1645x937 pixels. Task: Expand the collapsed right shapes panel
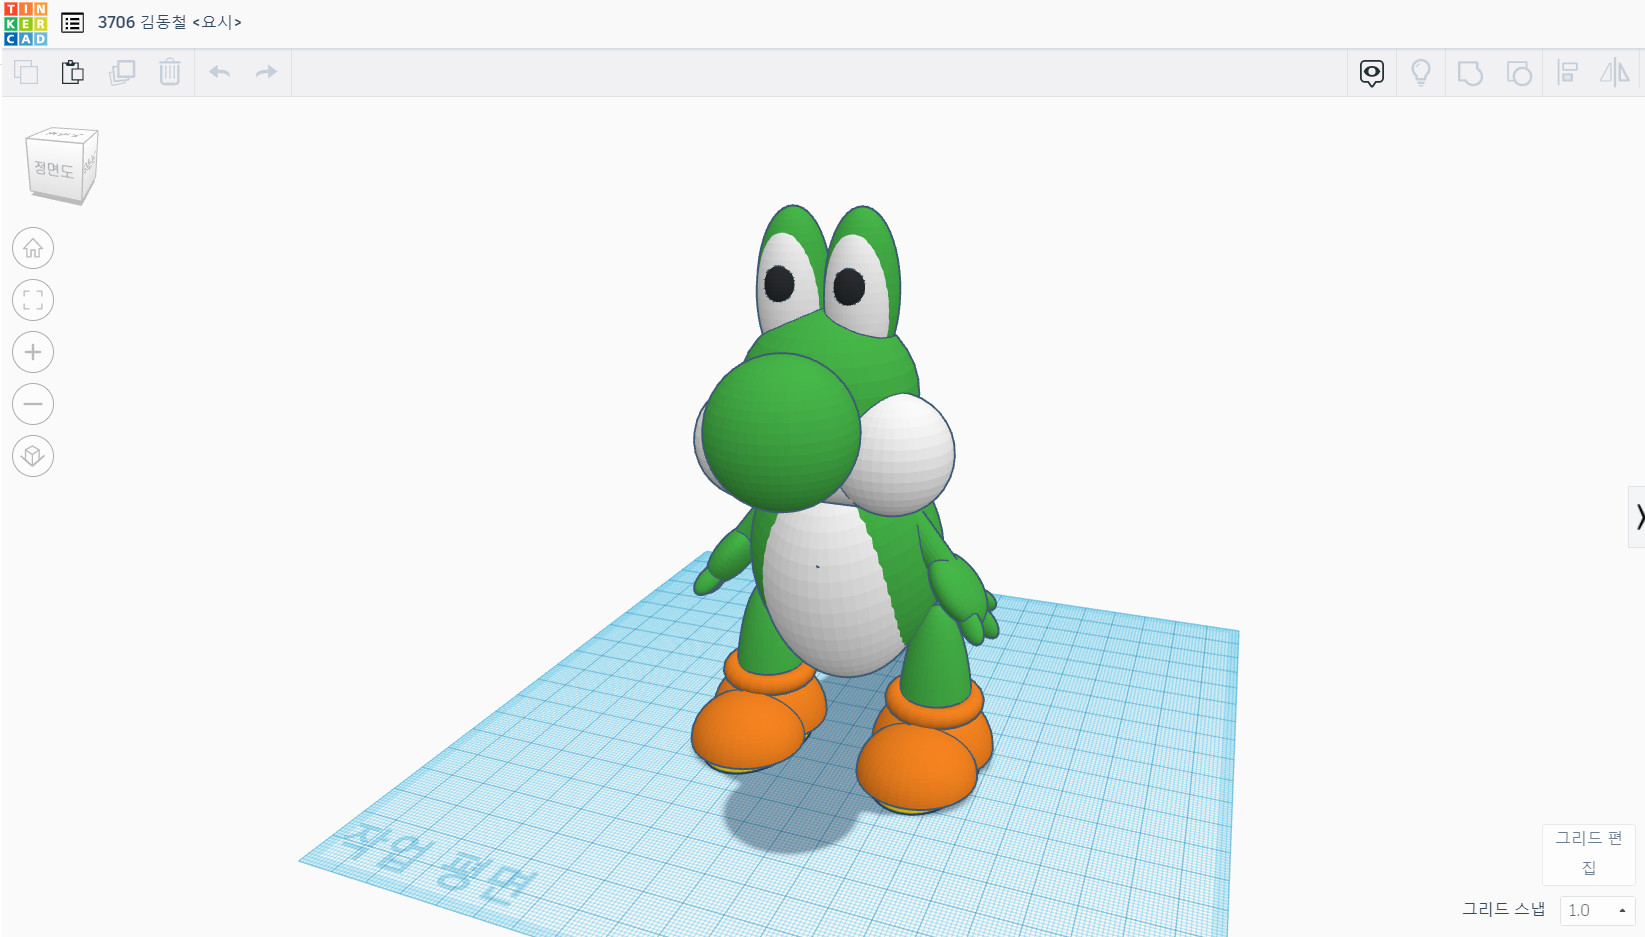pyautogui.click(x=1637, y=516)
